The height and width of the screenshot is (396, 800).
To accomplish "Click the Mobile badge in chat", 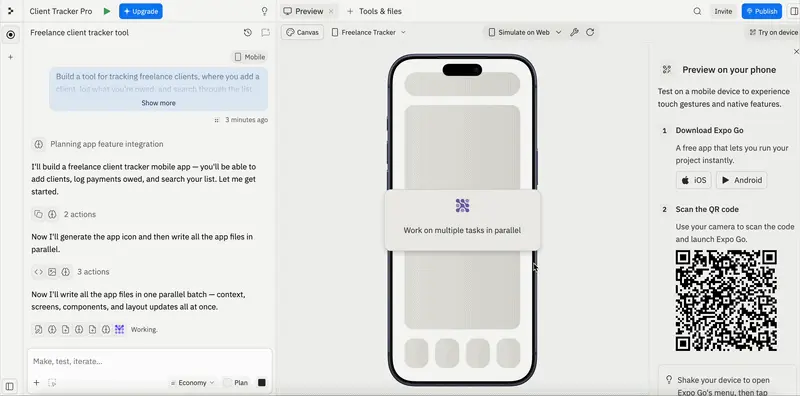I will [249, 57].
